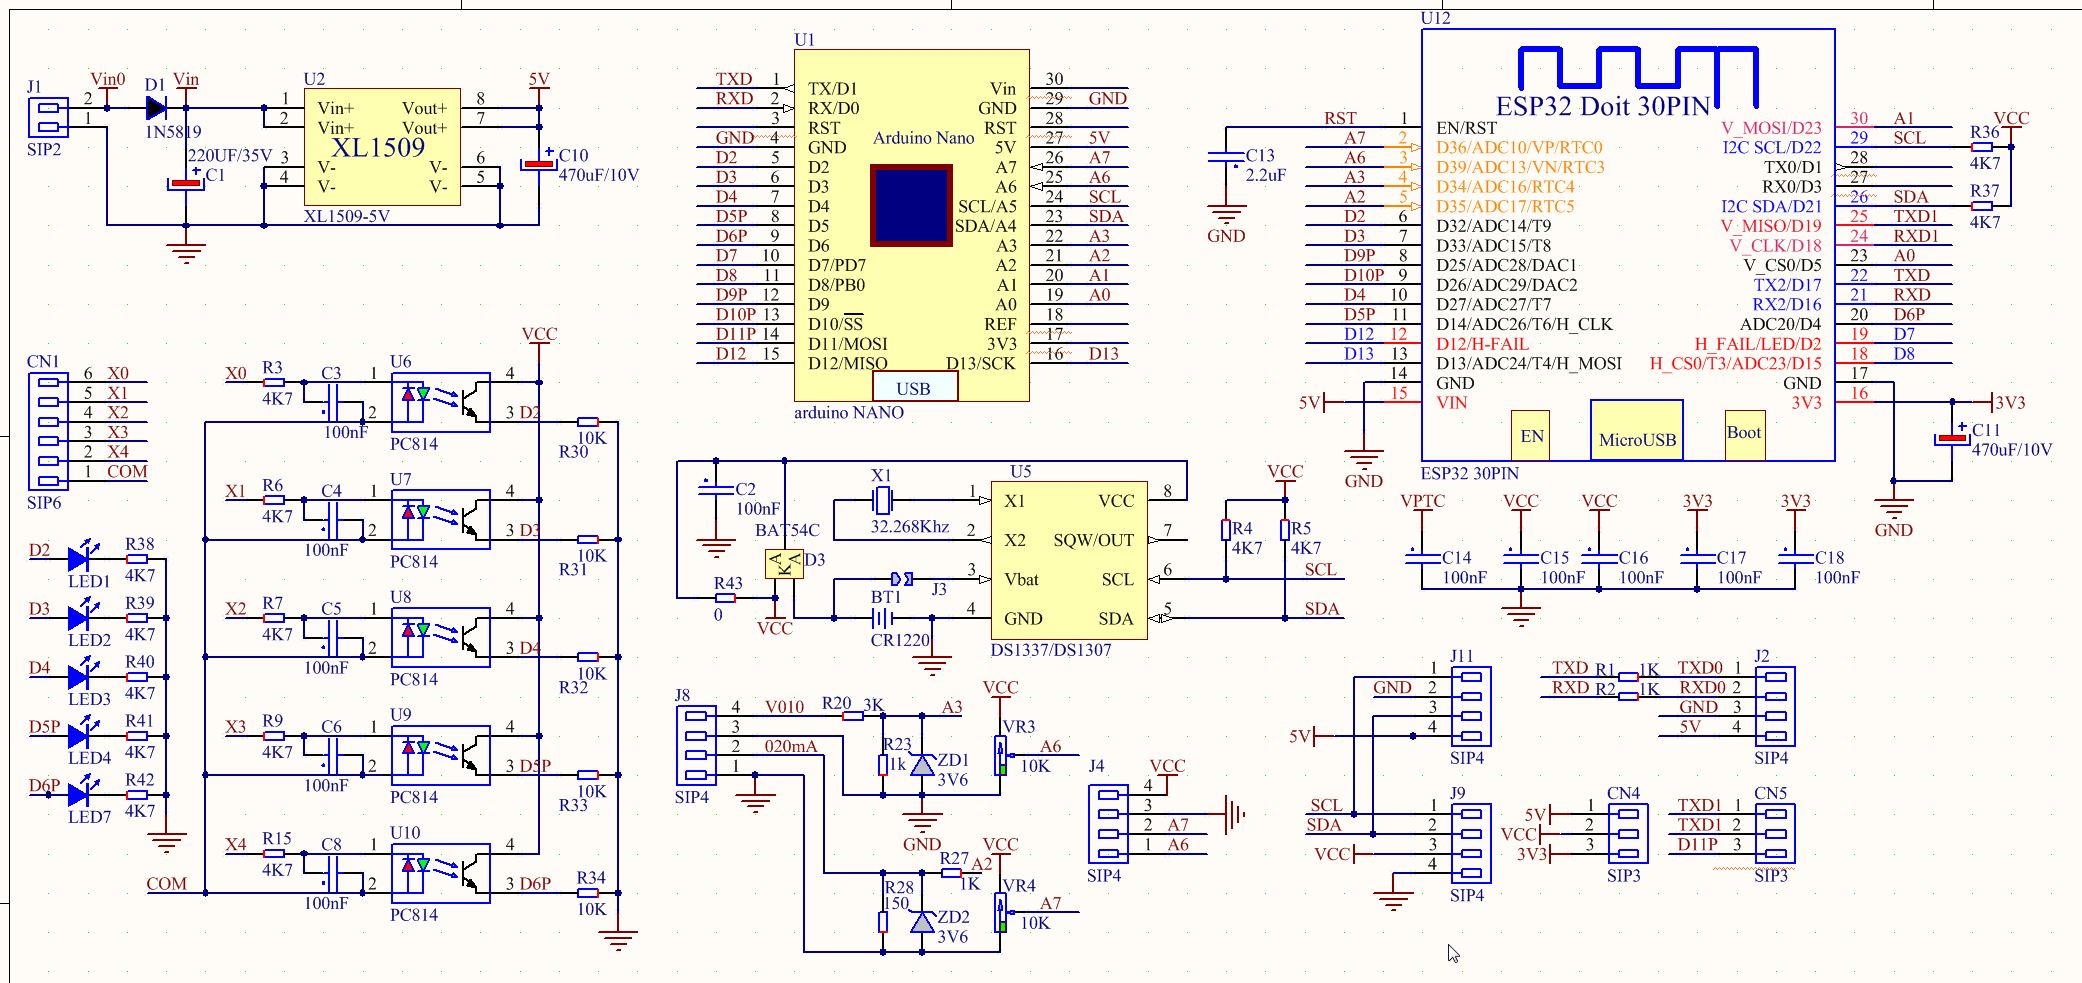Click the J1 SIP2 input connector
This screenshot has width=2082, height=983.
[x=48, y=118]
